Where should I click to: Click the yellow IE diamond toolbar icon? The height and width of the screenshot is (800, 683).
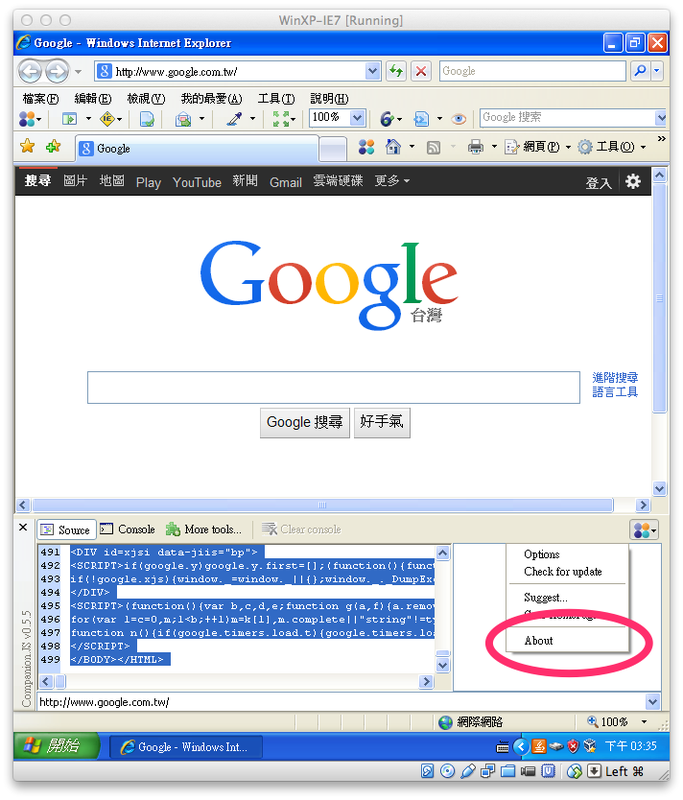click(x=107, y=119)
